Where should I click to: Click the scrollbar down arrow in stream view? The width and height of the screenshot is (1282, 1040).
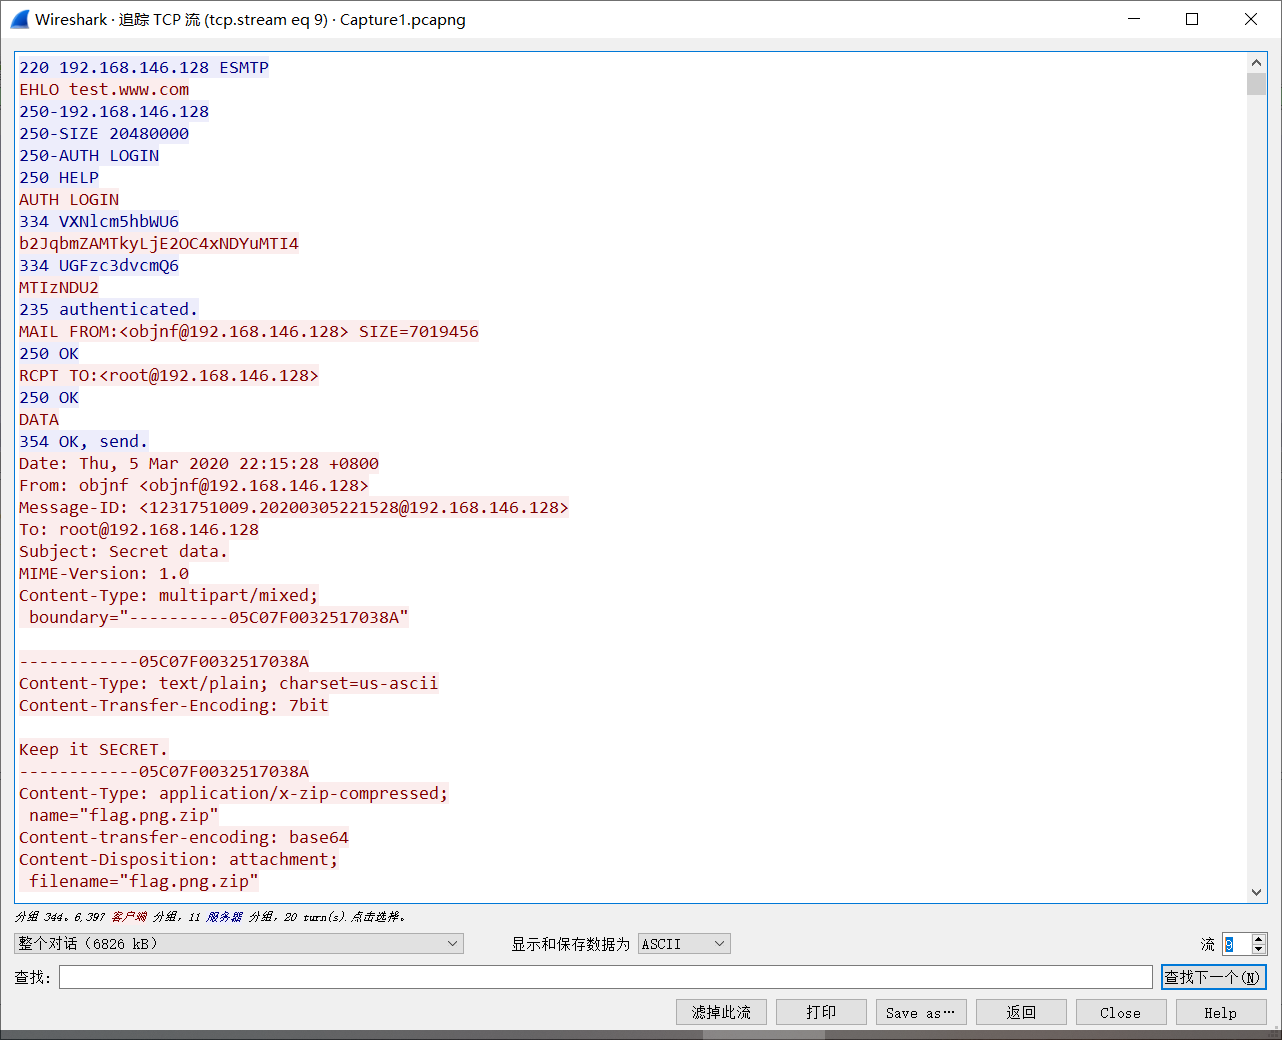(1256, 892)
